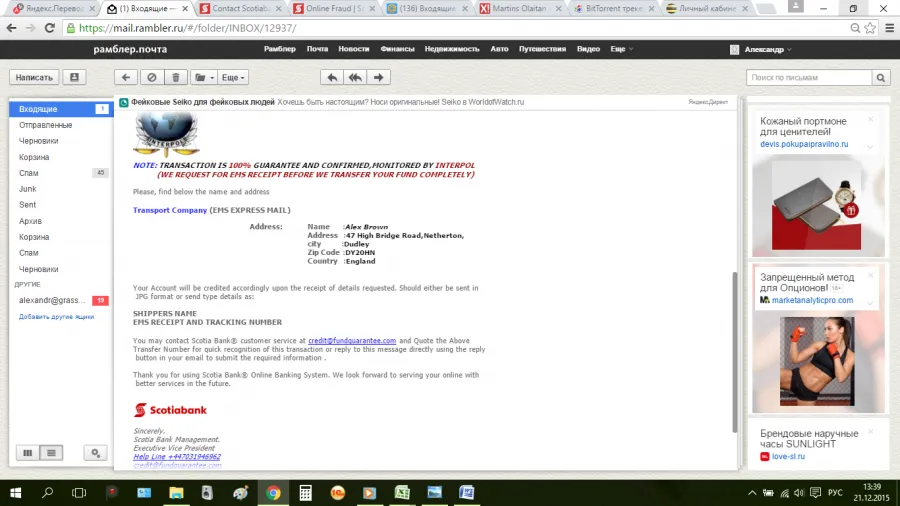Open Calculator from the taskbar

pos(305,493)
